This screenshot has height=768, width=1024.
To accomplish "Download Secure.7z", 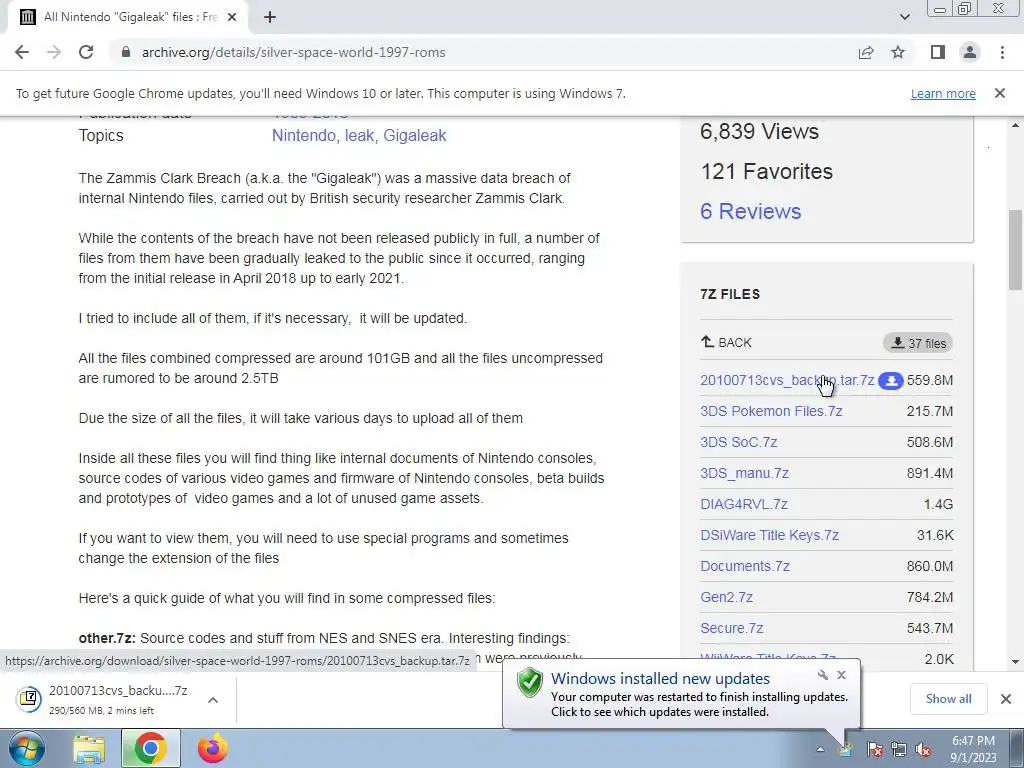I will [x=731, y=628].
